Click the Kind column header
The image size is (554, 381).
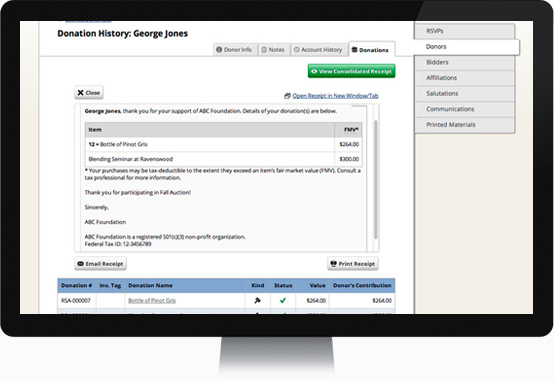coord(258,285)
